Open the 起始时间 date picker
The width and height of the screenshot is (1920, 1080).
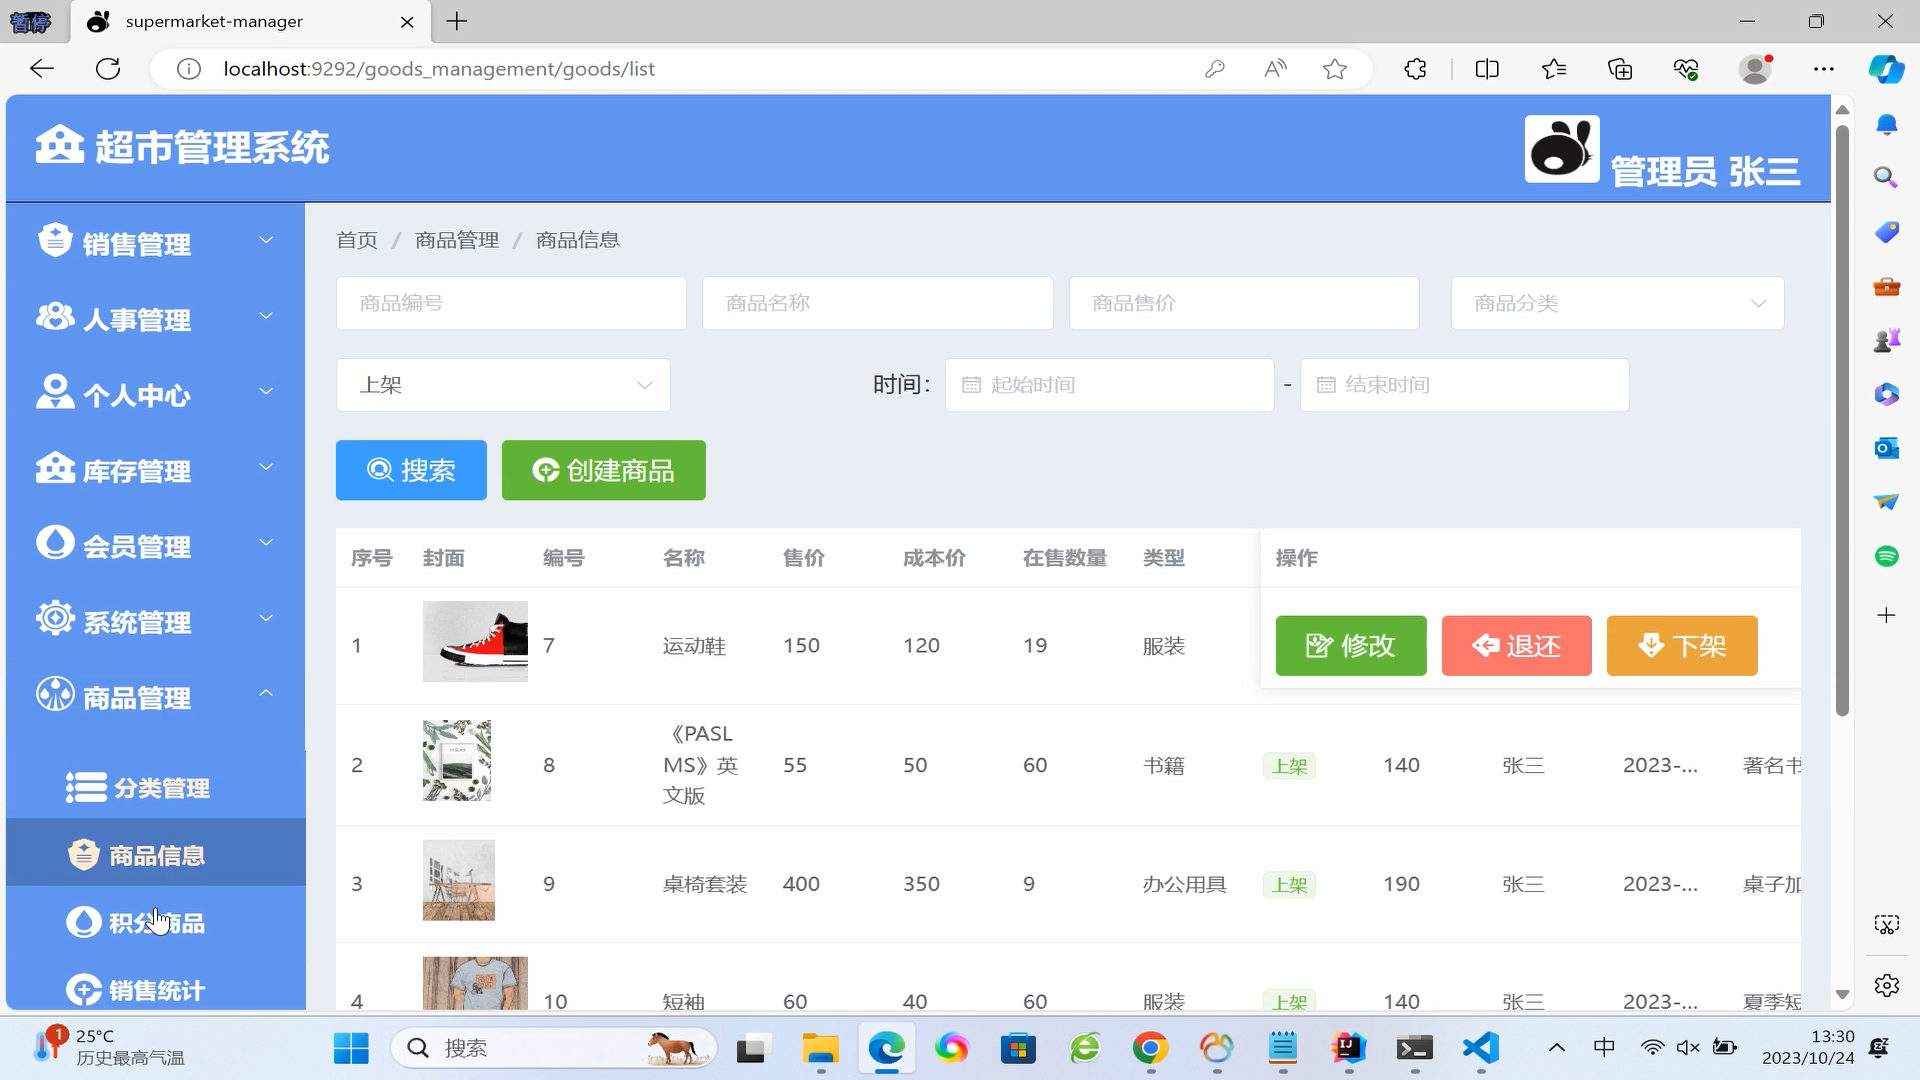[x=1109, y=385]
